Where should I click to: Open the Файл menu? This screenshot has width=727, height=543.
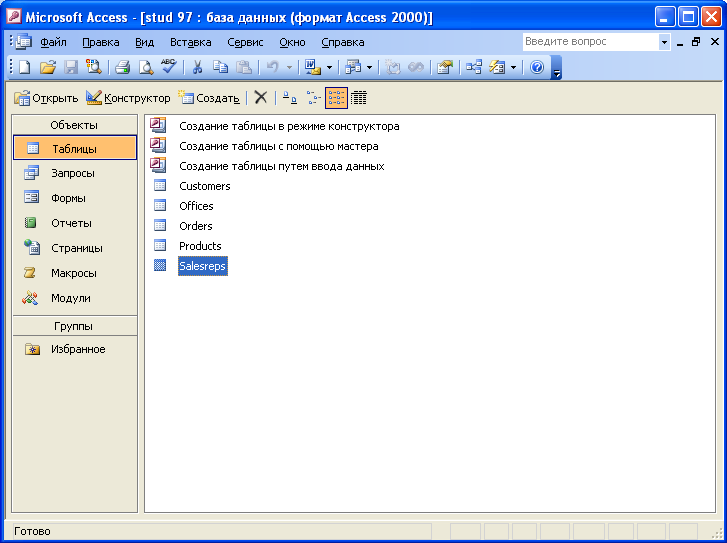[53, 42]
